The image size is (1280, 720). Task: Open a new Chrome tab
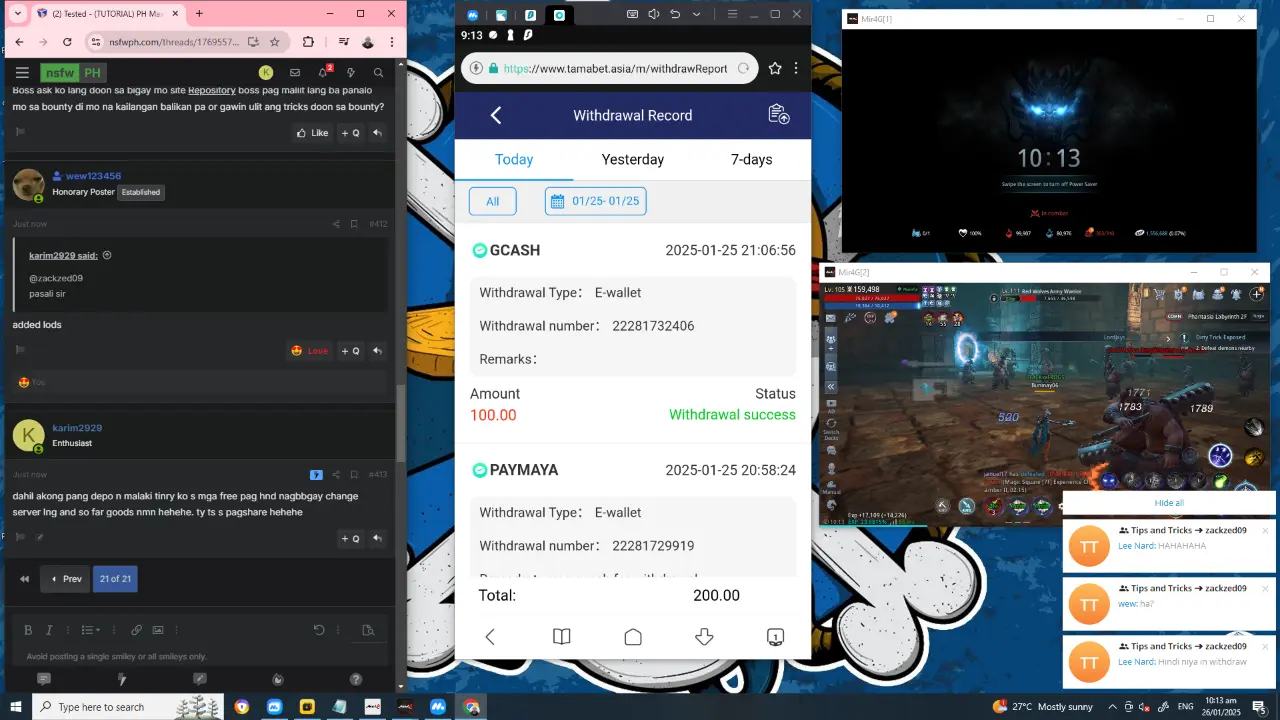199,14
